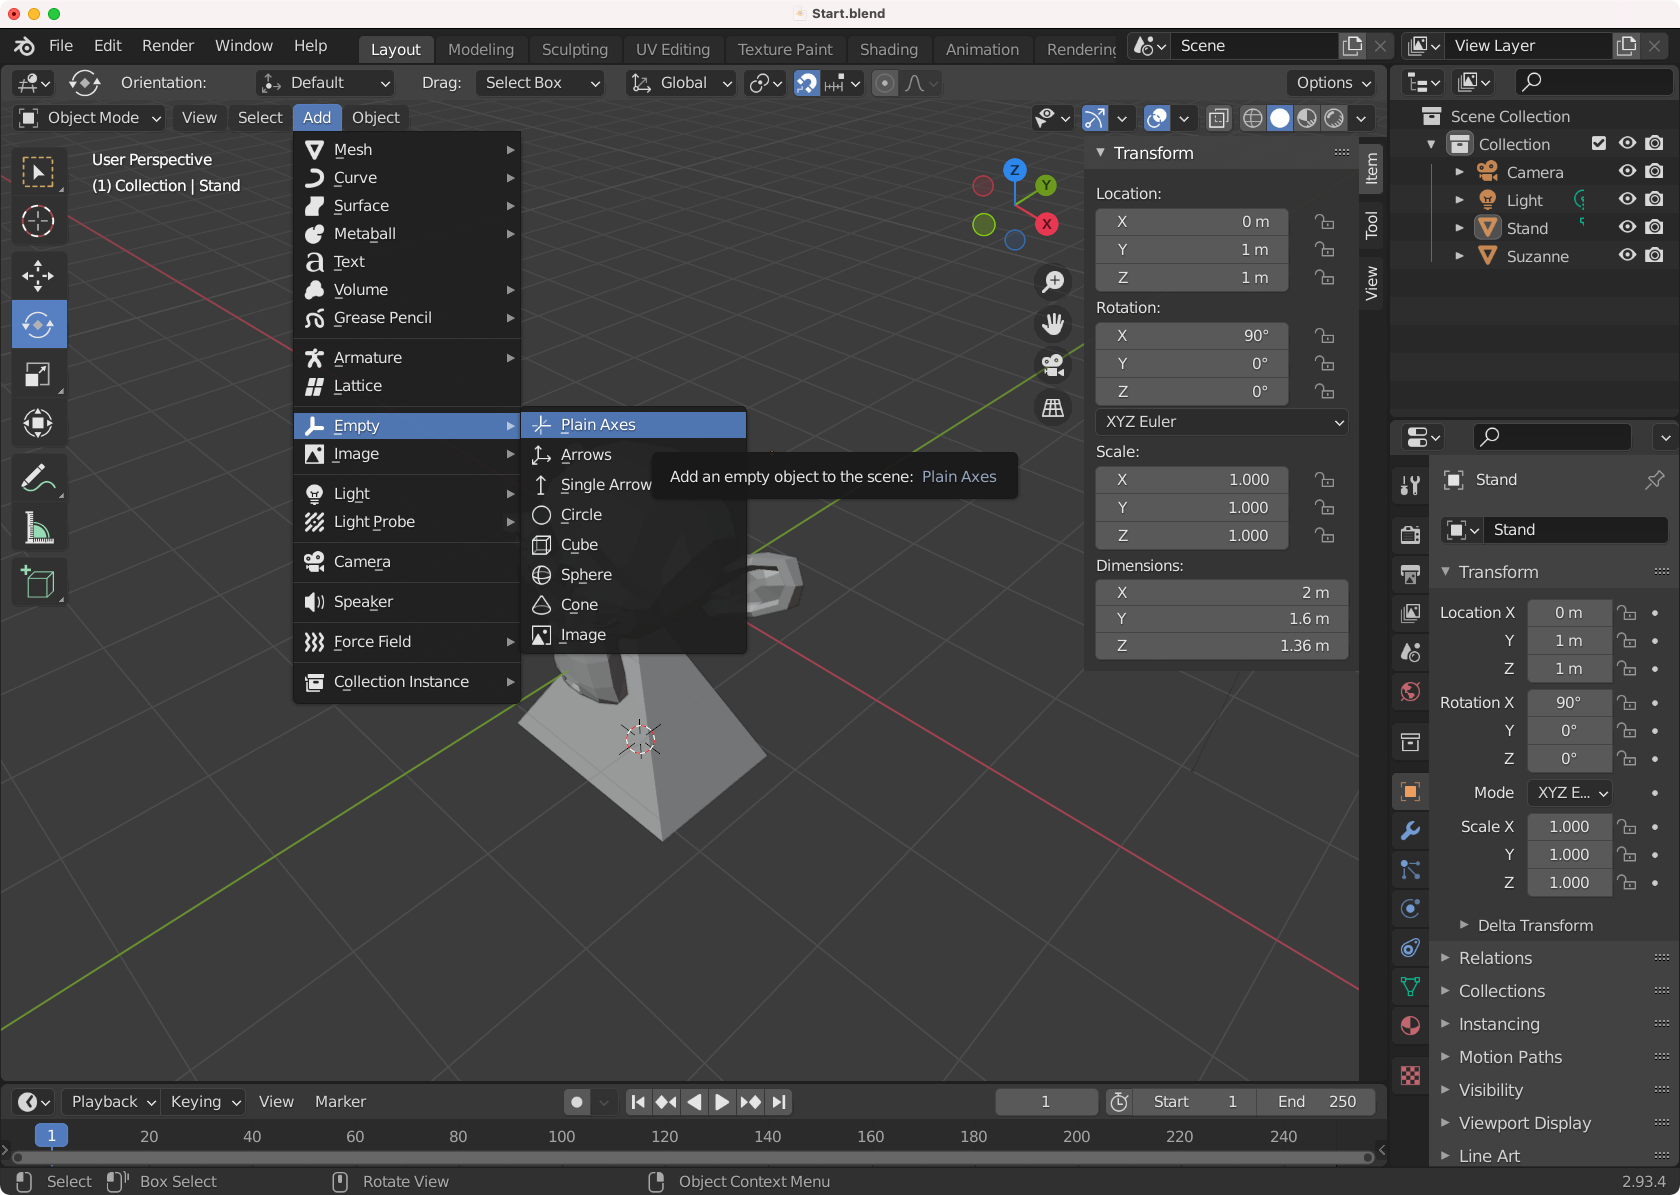Click the End frame field in timeline
Screen dimensions: 1680x1195
(x=1316, y=1102)
